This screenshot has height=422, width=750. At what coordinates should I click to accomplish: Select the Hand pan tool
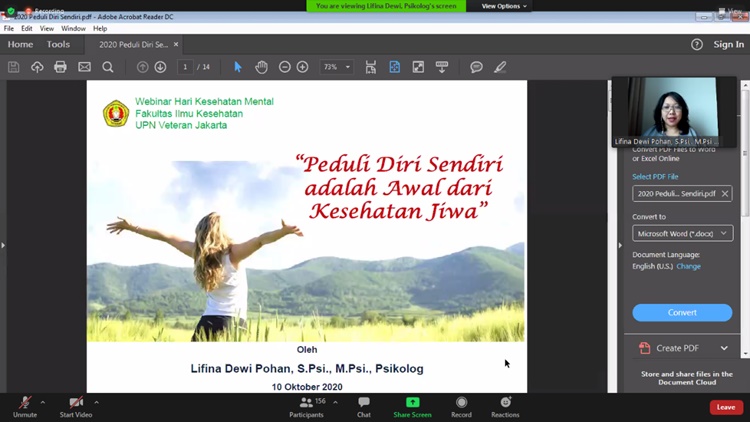[261, 67]
